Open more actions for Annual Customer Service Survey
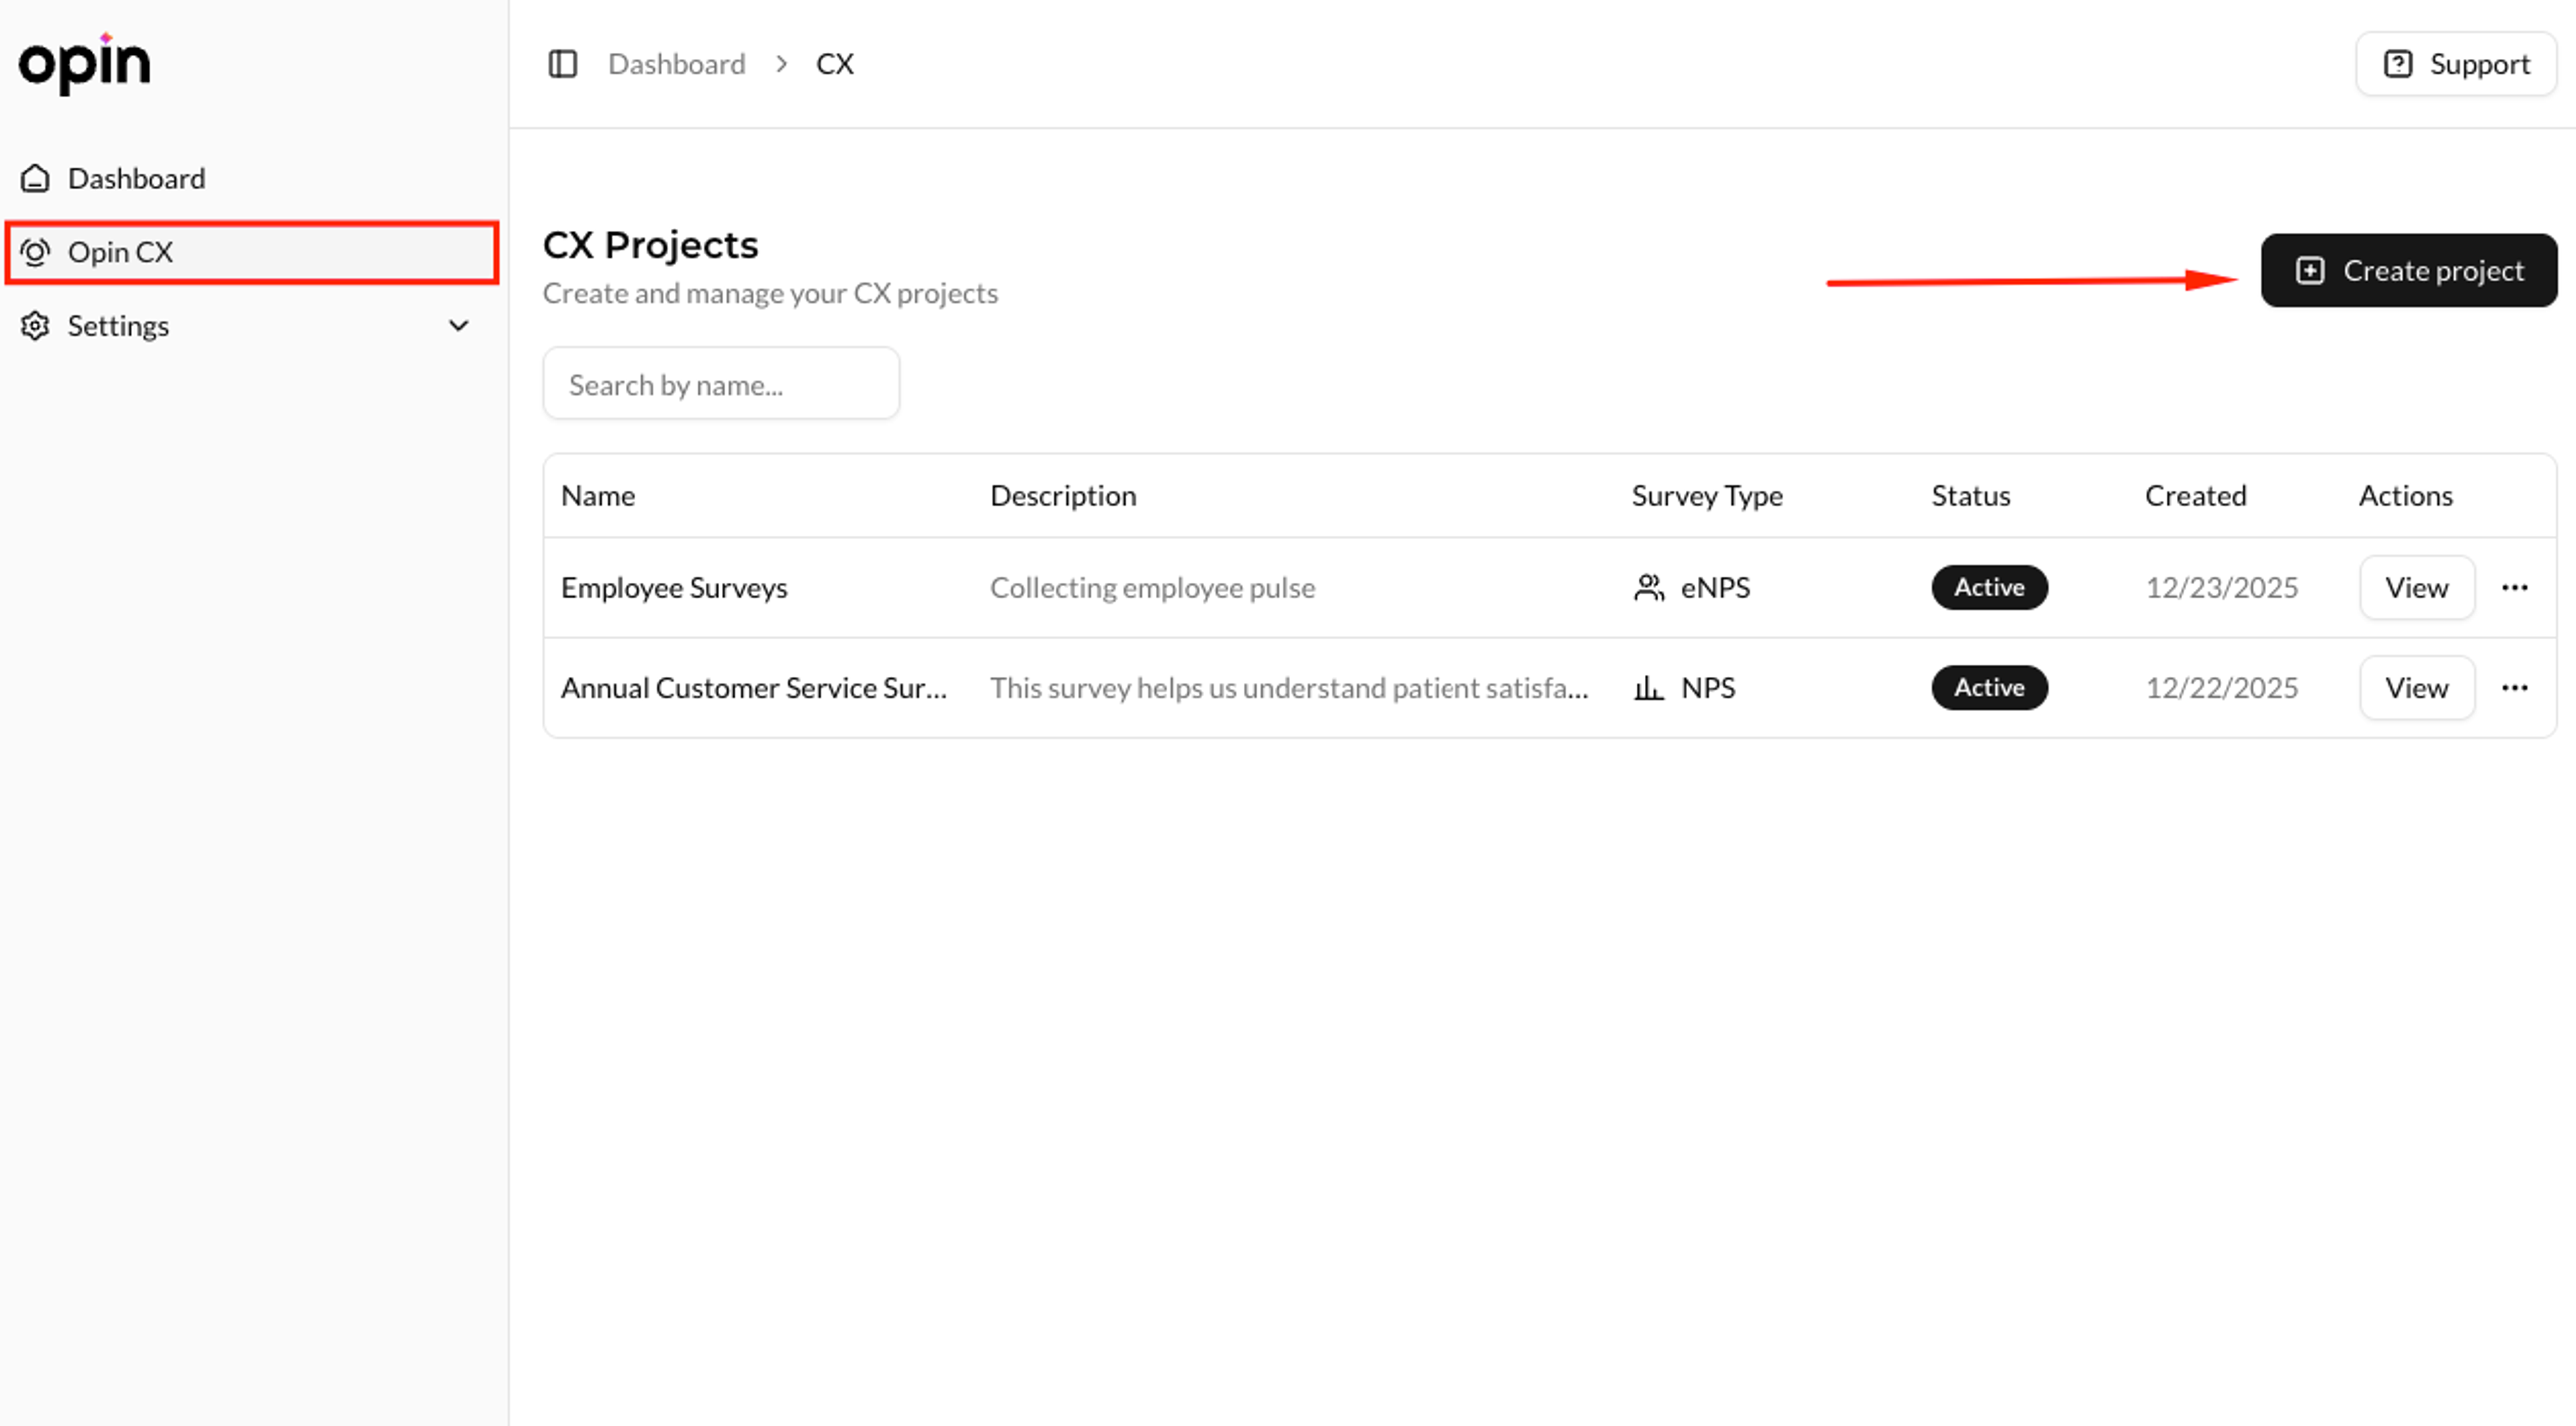 point(2514,688)
